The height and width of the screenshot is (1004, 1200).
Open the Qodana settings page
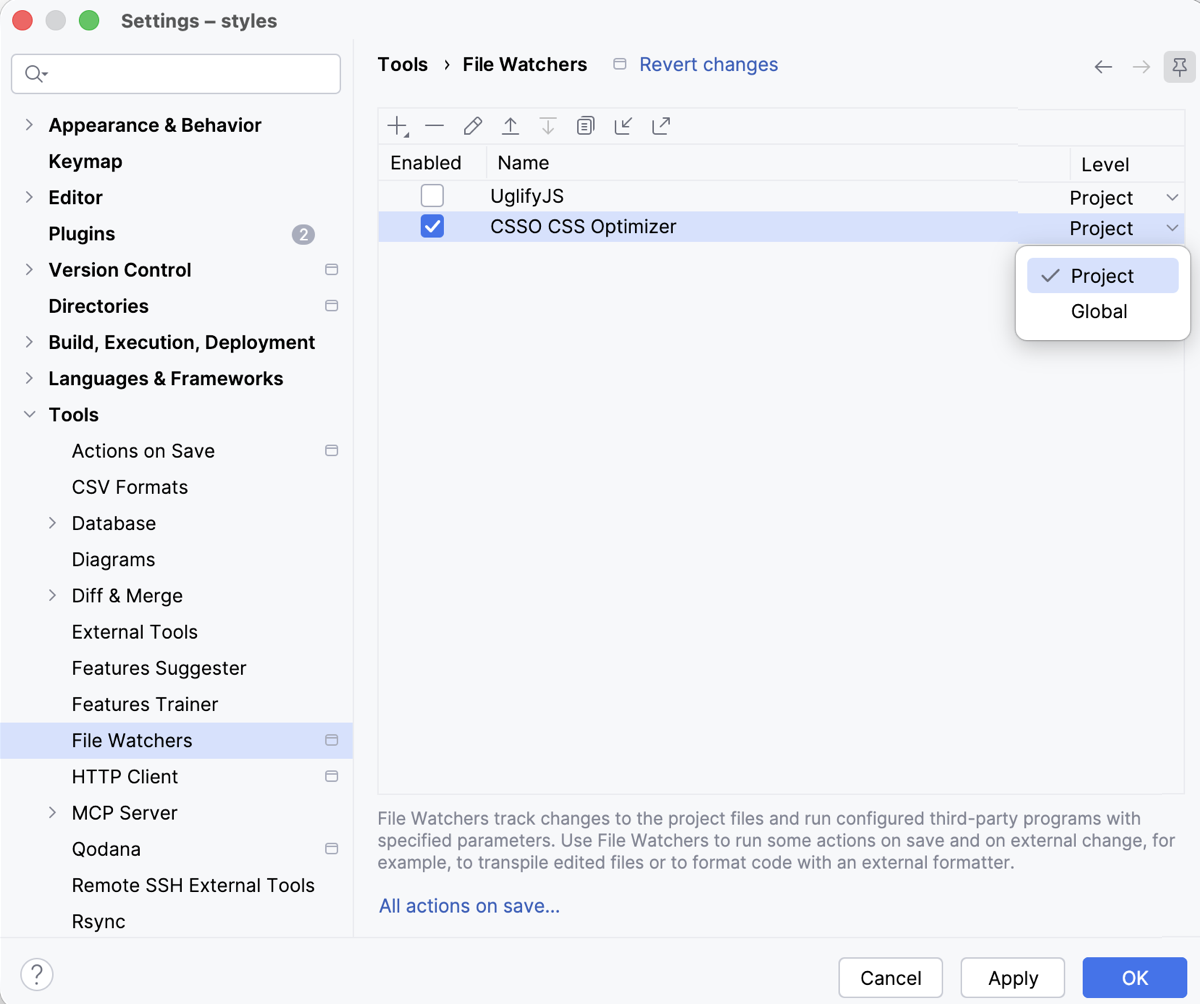point(106,849)
